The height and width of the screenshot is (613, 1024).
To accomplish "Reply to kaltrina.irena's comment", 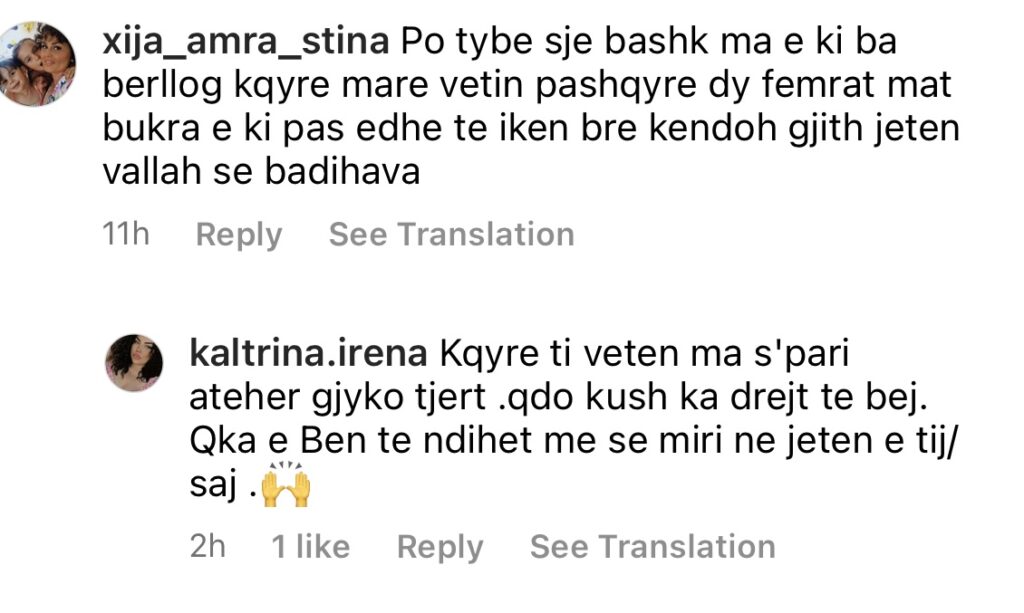I will click(440, 546).
